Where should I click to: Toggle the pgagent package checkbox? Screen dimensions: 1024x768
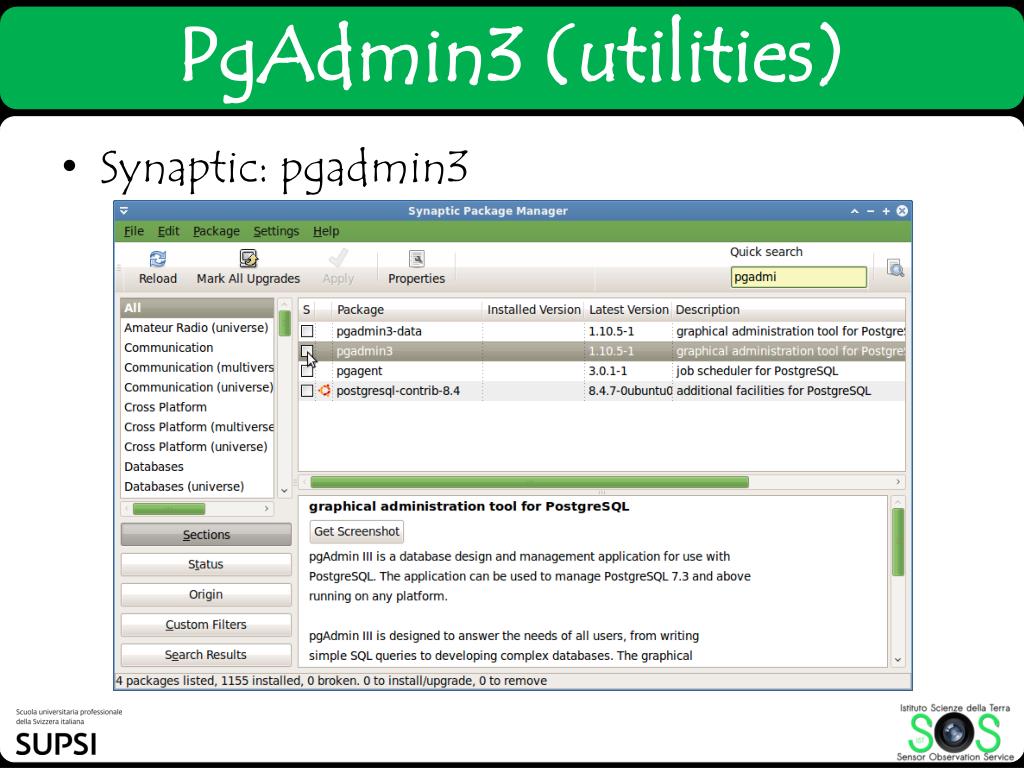pos(307,371)
